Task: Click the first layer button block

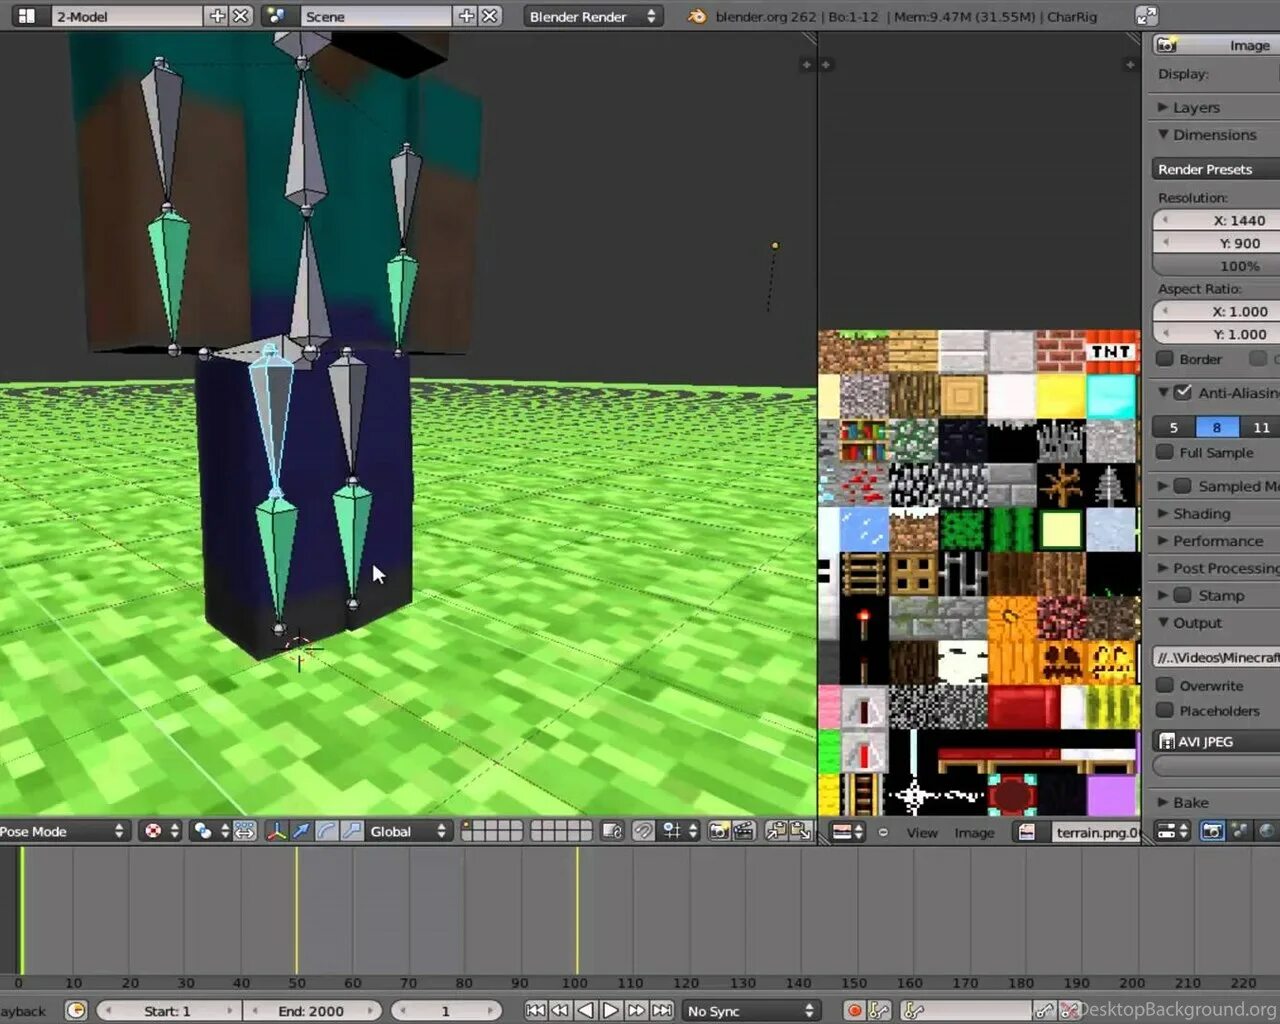Action: pos(491,831)
